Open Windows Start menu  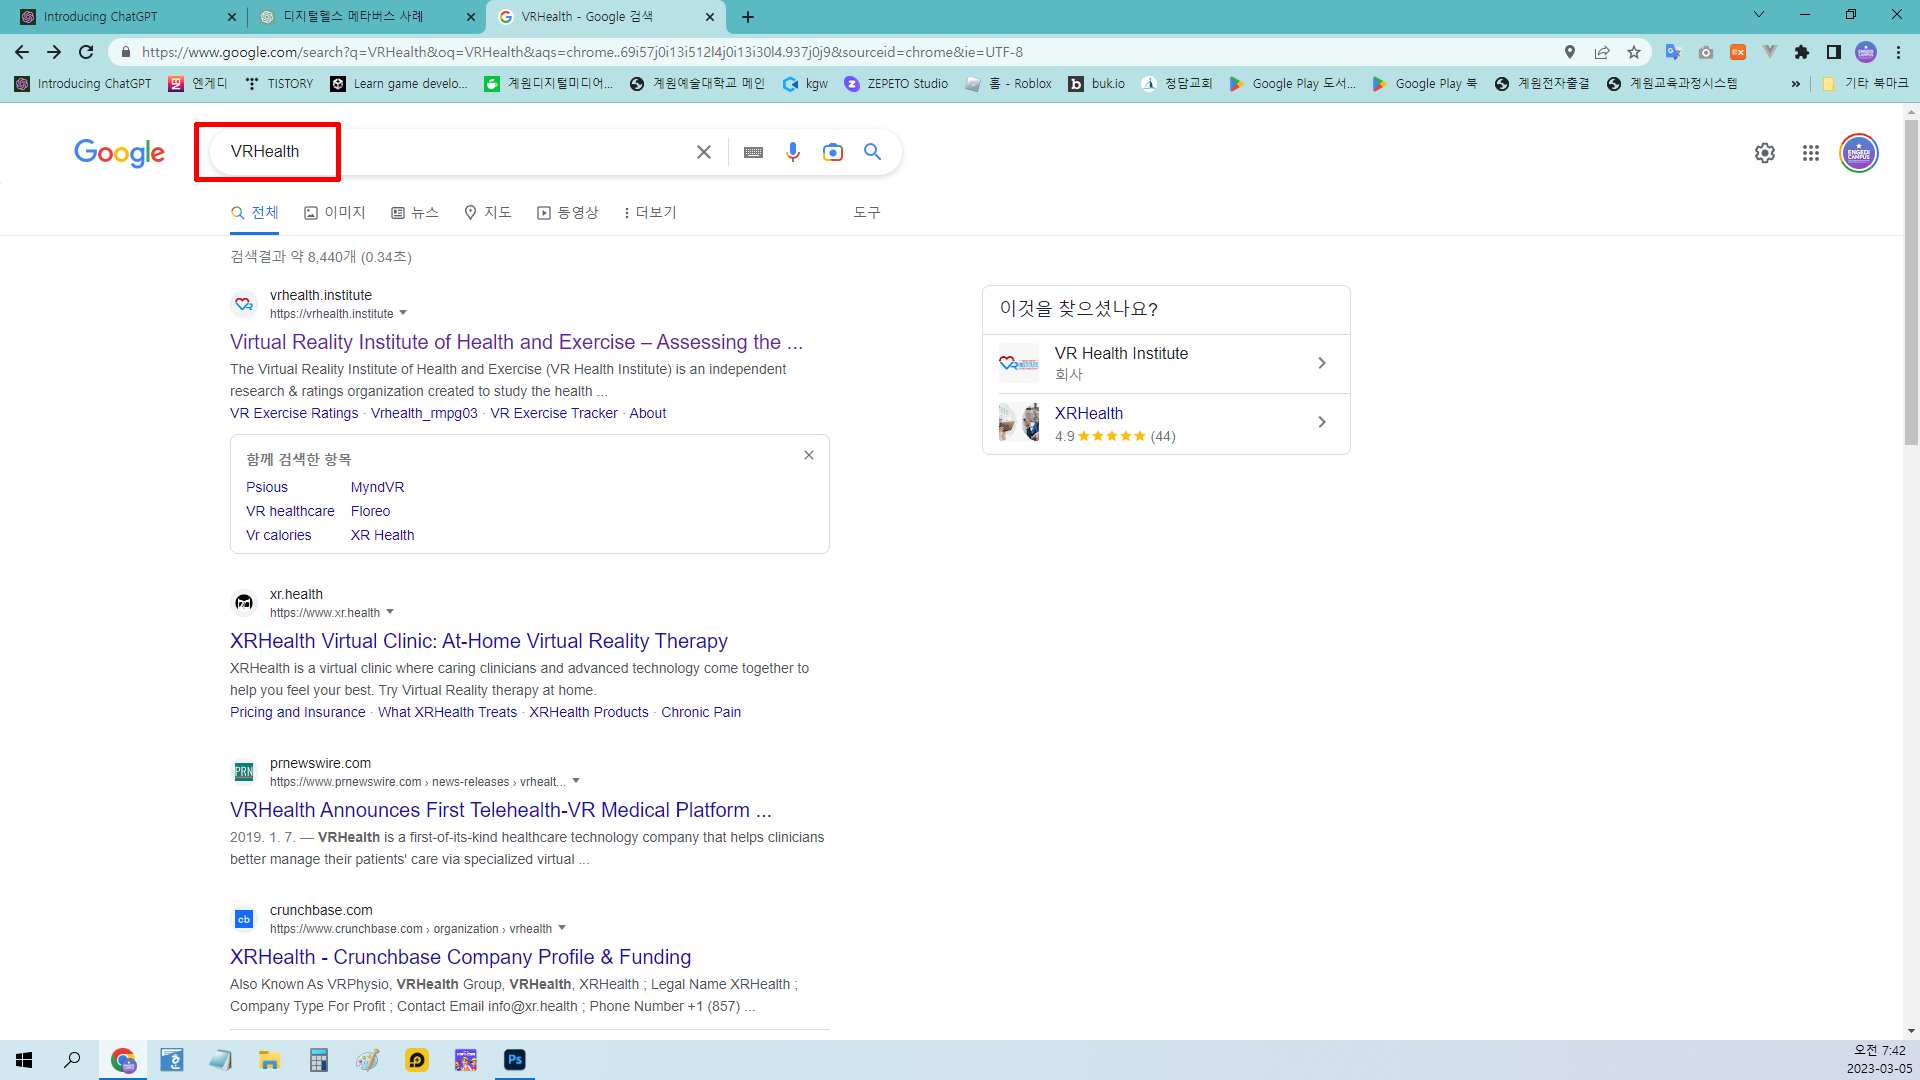click(24, 1060)
